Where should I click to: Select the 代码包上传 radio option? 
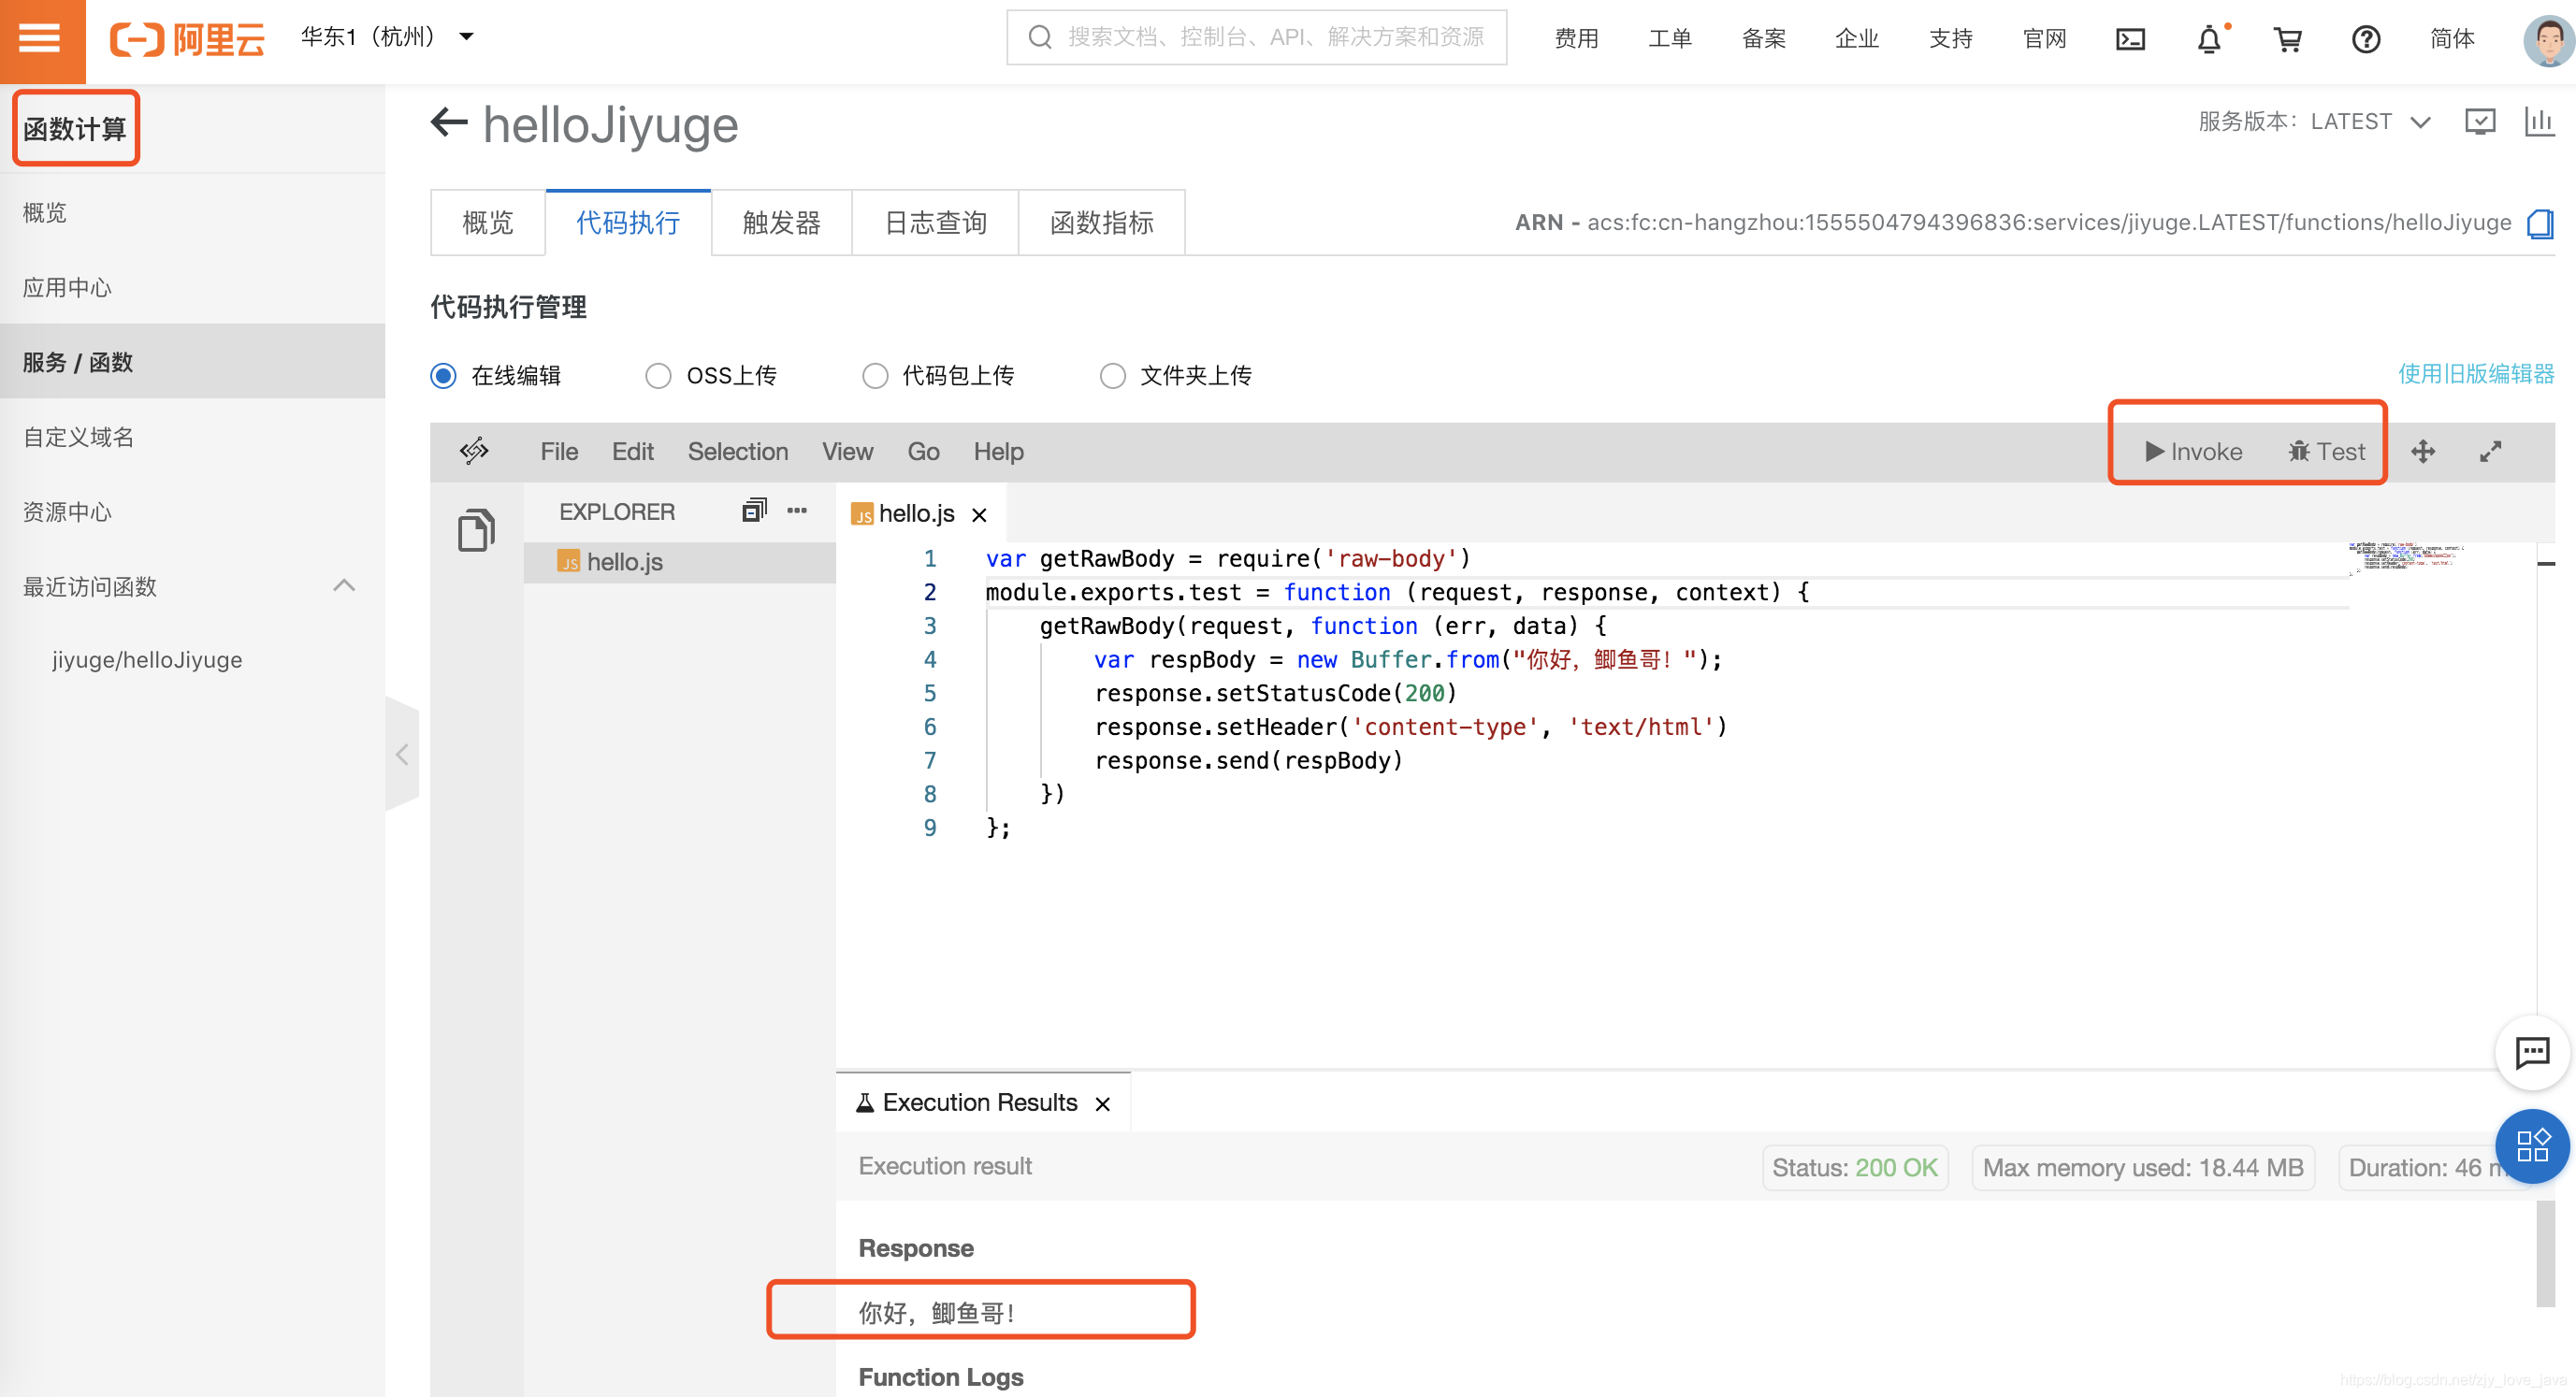875,376
